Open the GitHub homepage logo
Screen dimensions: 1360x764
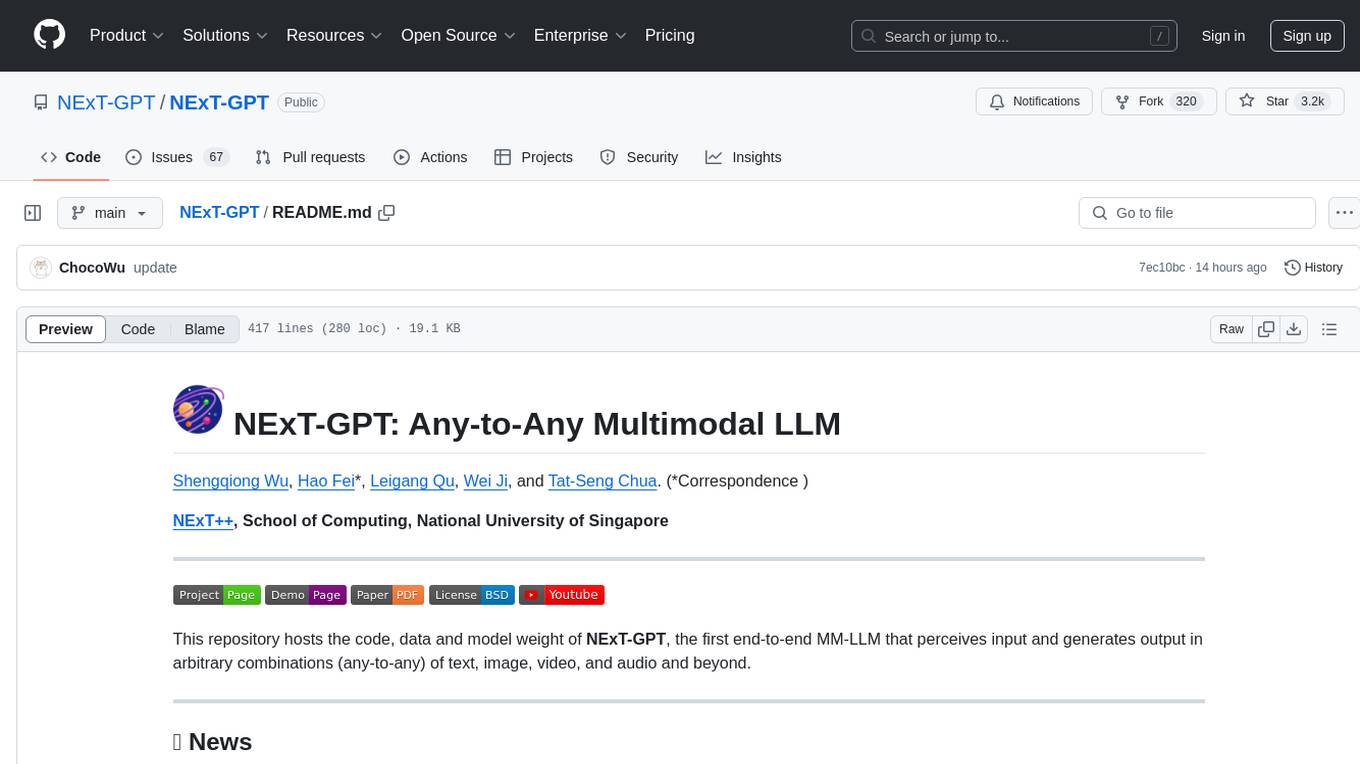(x=50, y=35)
